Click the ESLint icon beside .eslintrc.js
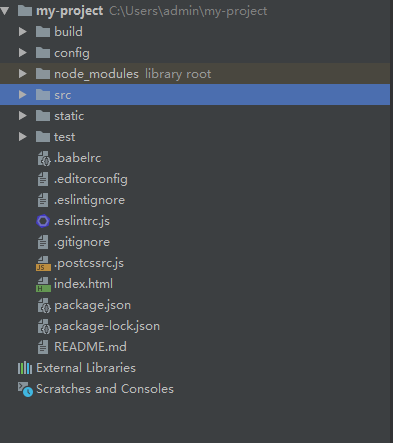 point(43,221)
